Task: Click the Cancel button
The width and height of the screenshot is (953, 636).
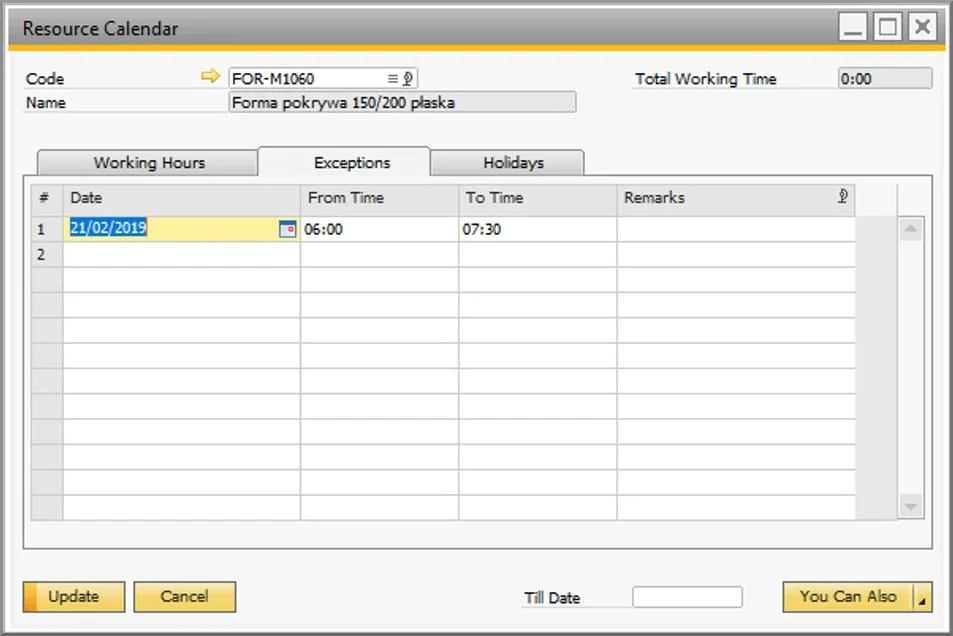Action: click(x=185, y=596)
